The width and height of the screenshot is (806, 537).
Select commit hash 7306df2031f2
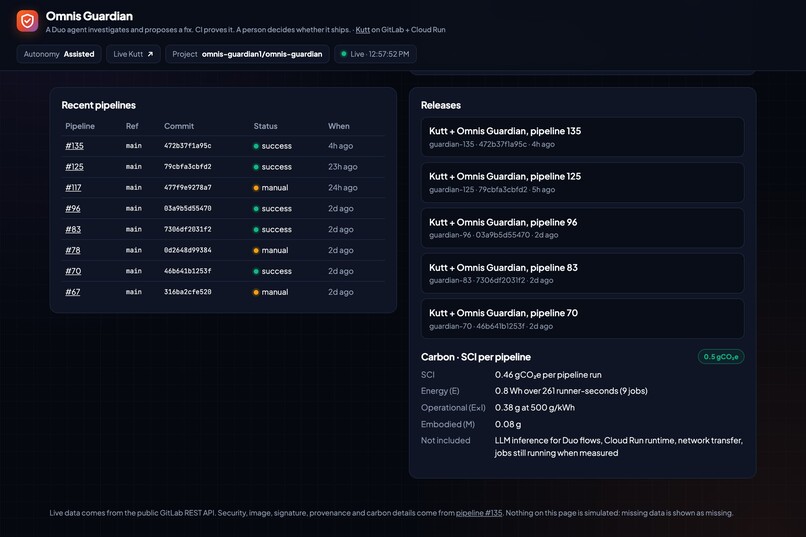[188, 229]
